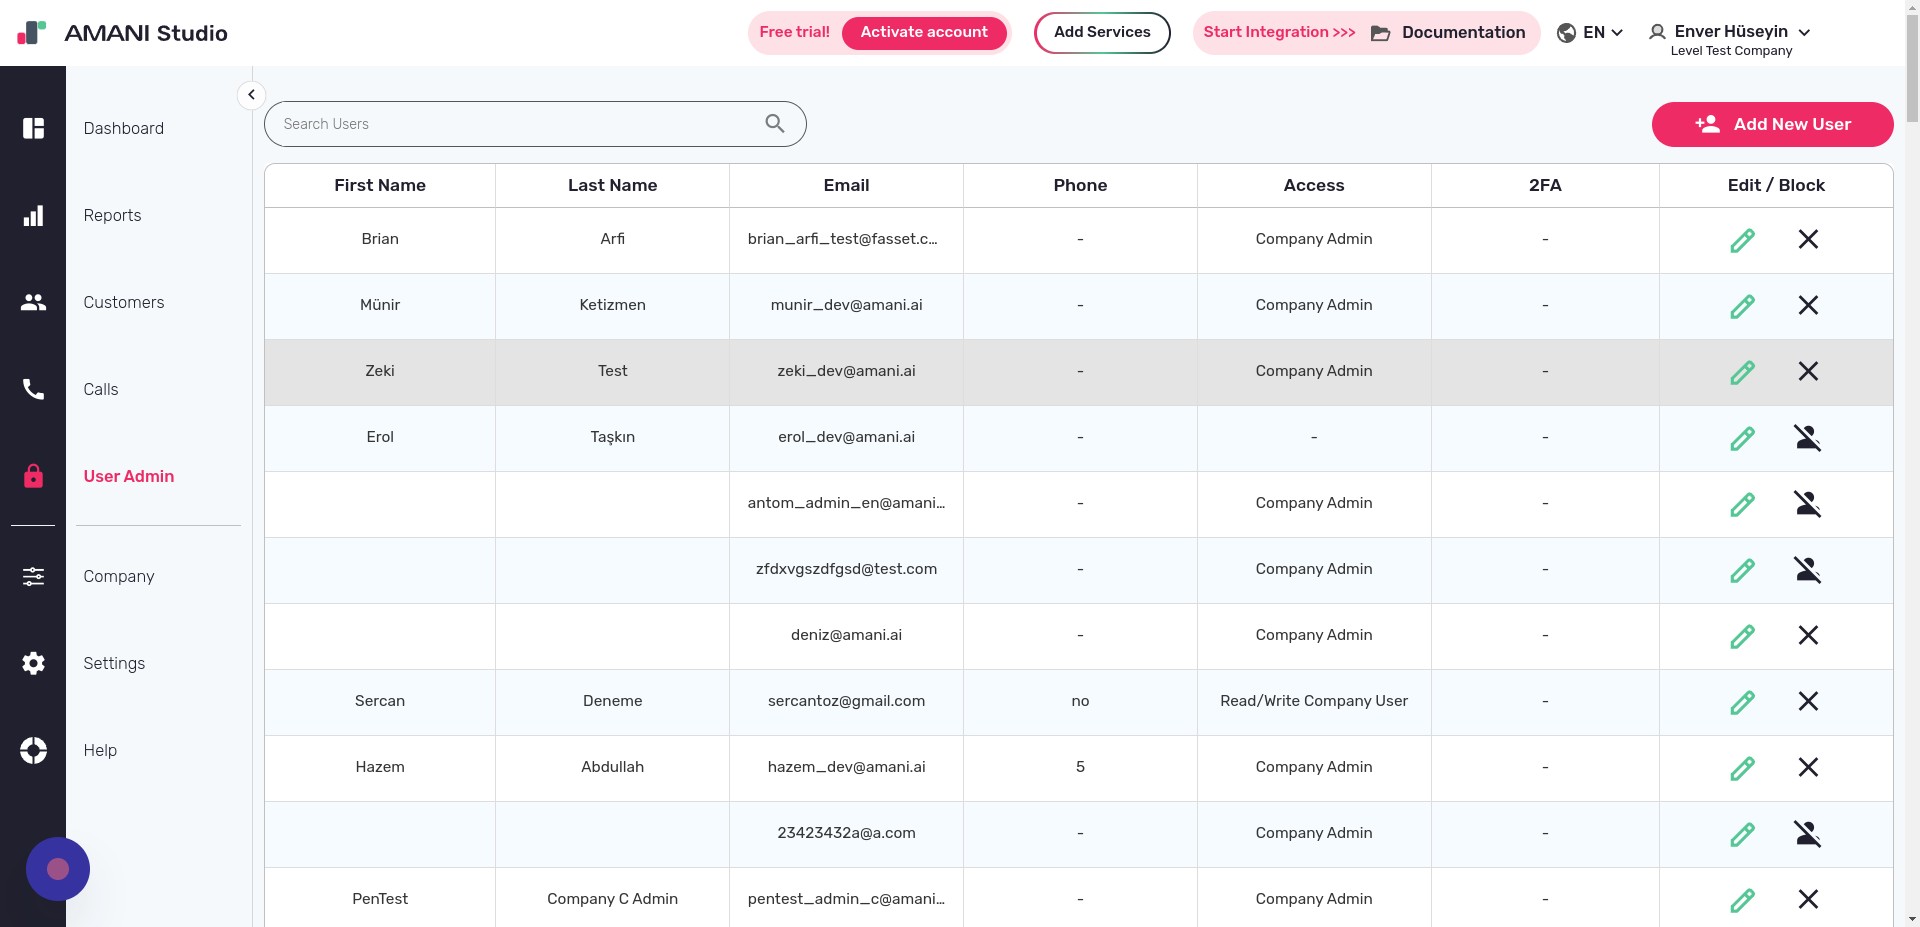
Task: Click the search magnifier icon
Action: click(x=775, y=124)
